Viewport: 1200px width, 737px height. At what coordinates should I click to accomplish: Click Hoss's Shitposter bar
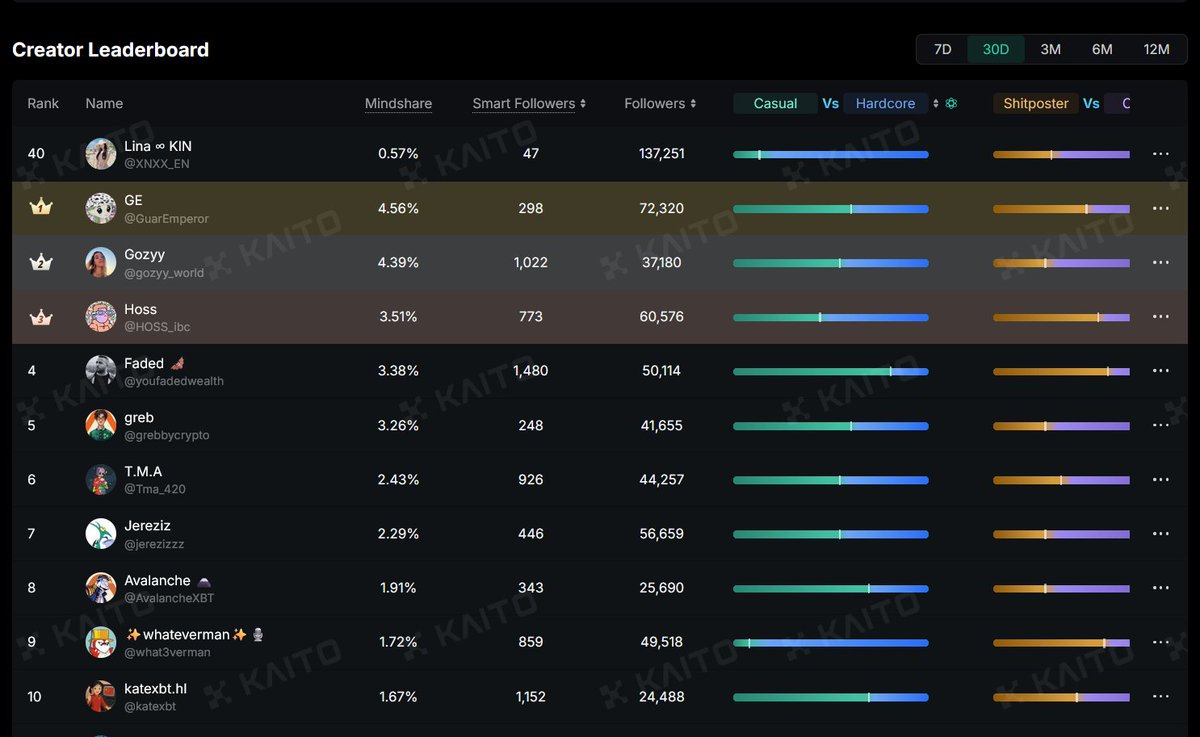point(1061,317)
